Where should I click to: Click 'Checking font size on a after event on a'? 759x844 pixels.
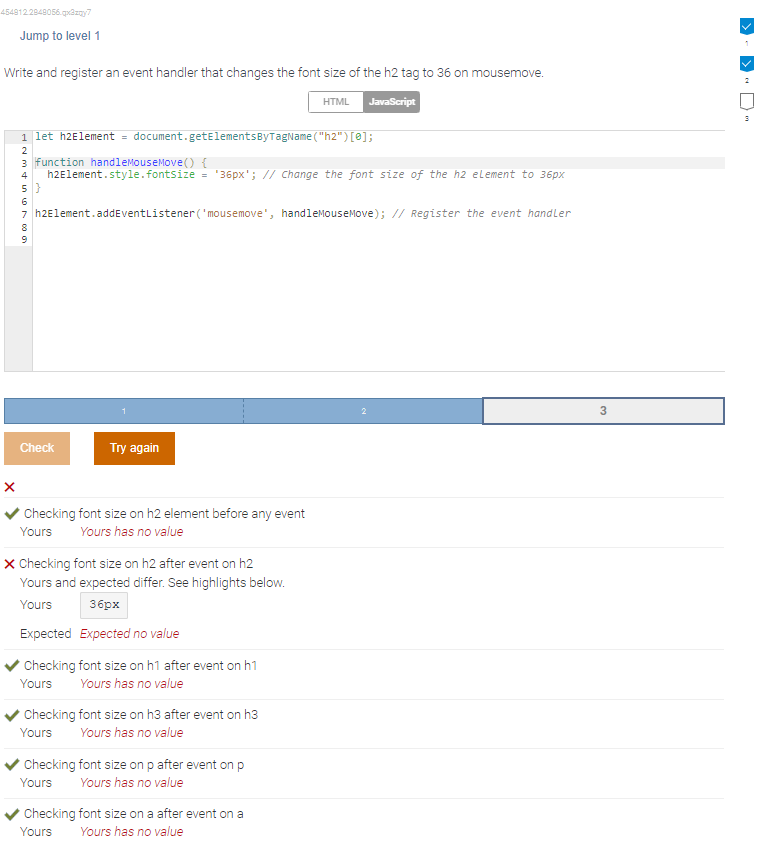click(x=134, y=814)
